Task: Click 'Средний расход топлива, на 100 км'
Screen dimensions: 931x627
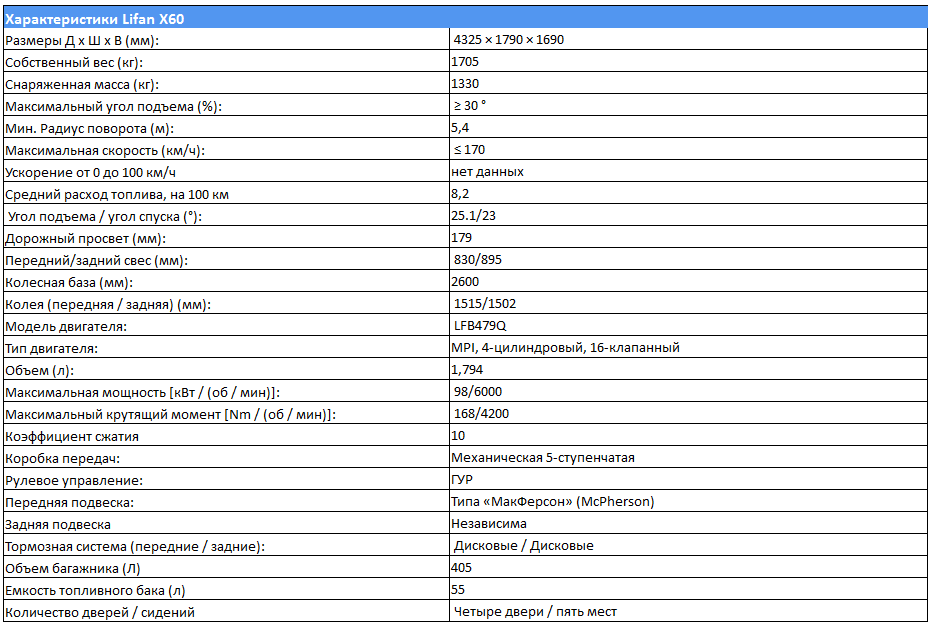Action: click(x=117, y=194)
